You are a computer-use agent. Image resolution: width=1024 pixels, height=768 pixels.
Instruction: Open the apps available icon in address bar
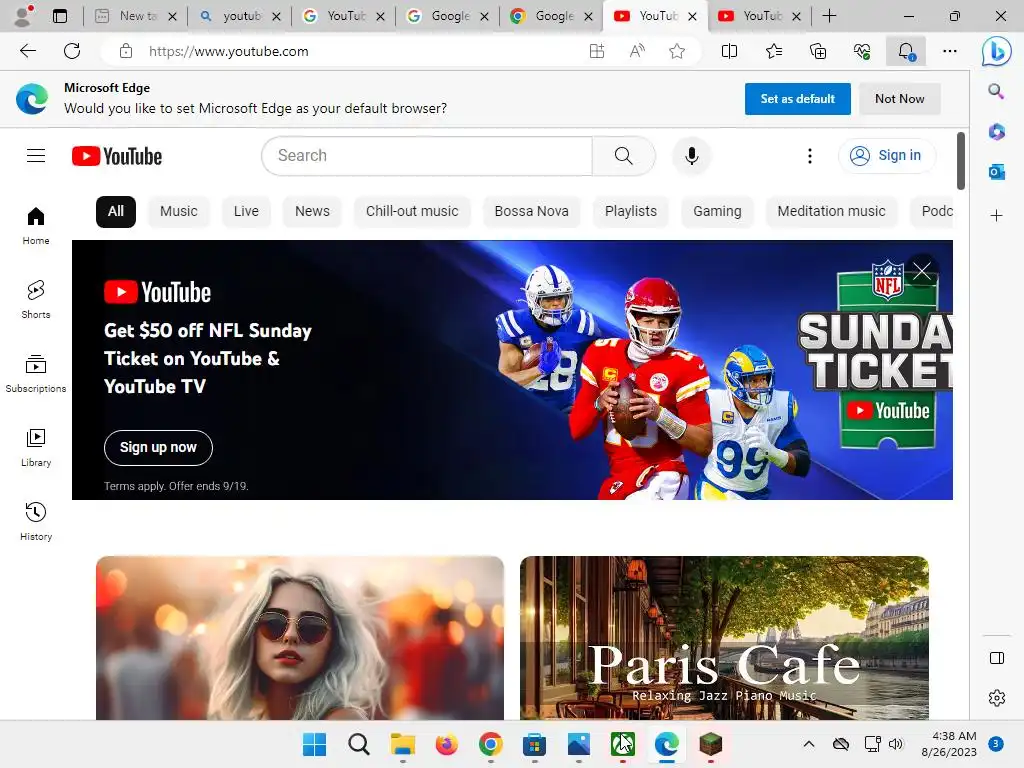pyautogui.click(x=596, y=51)
